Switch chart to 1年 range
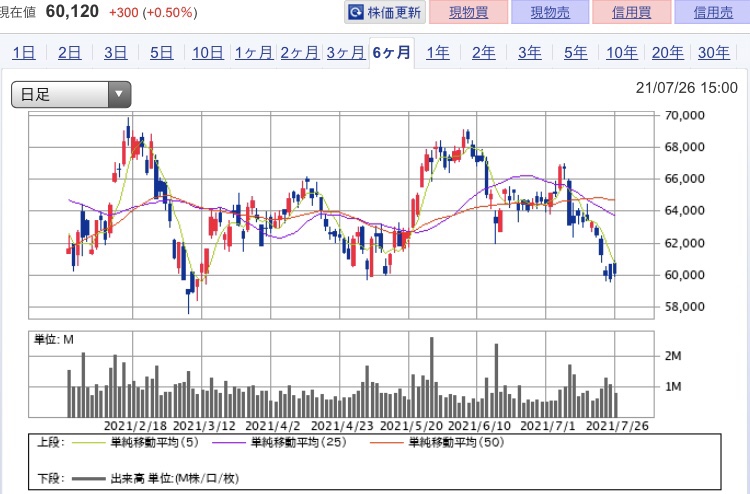 [438, 52]
